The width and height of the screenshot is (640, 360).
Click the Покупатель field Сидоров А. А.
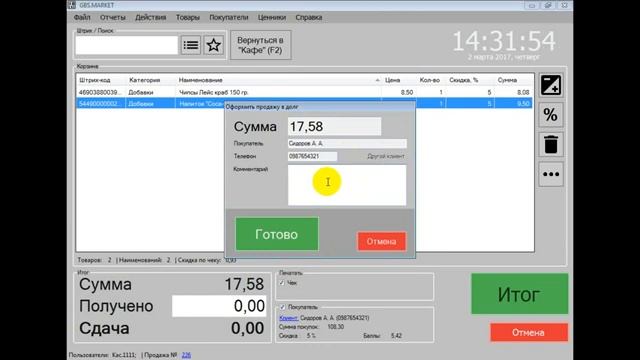pyautogui.click(x=347, y=144)
